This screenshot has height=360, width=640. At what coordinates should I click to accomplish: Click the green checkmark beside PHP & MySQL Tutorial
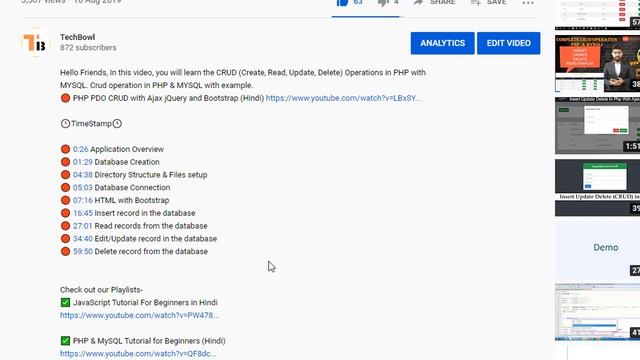pyautogui.click(x=65, y=340)
